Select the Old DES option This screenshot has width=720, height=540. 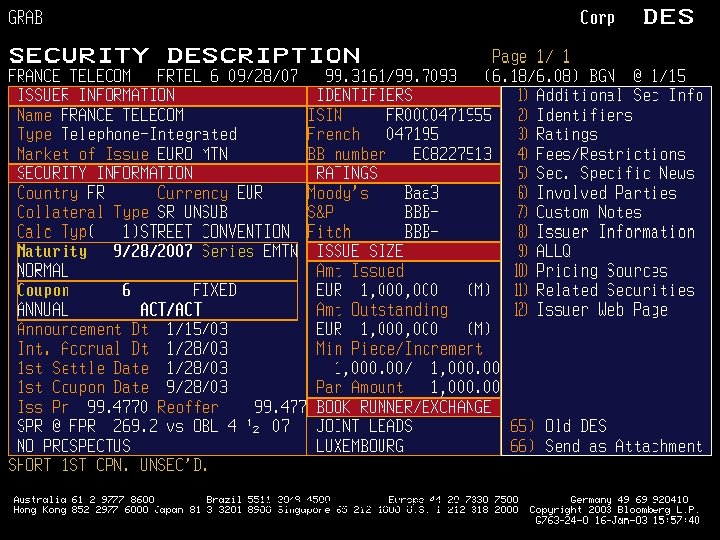click(x=558, y=426)
